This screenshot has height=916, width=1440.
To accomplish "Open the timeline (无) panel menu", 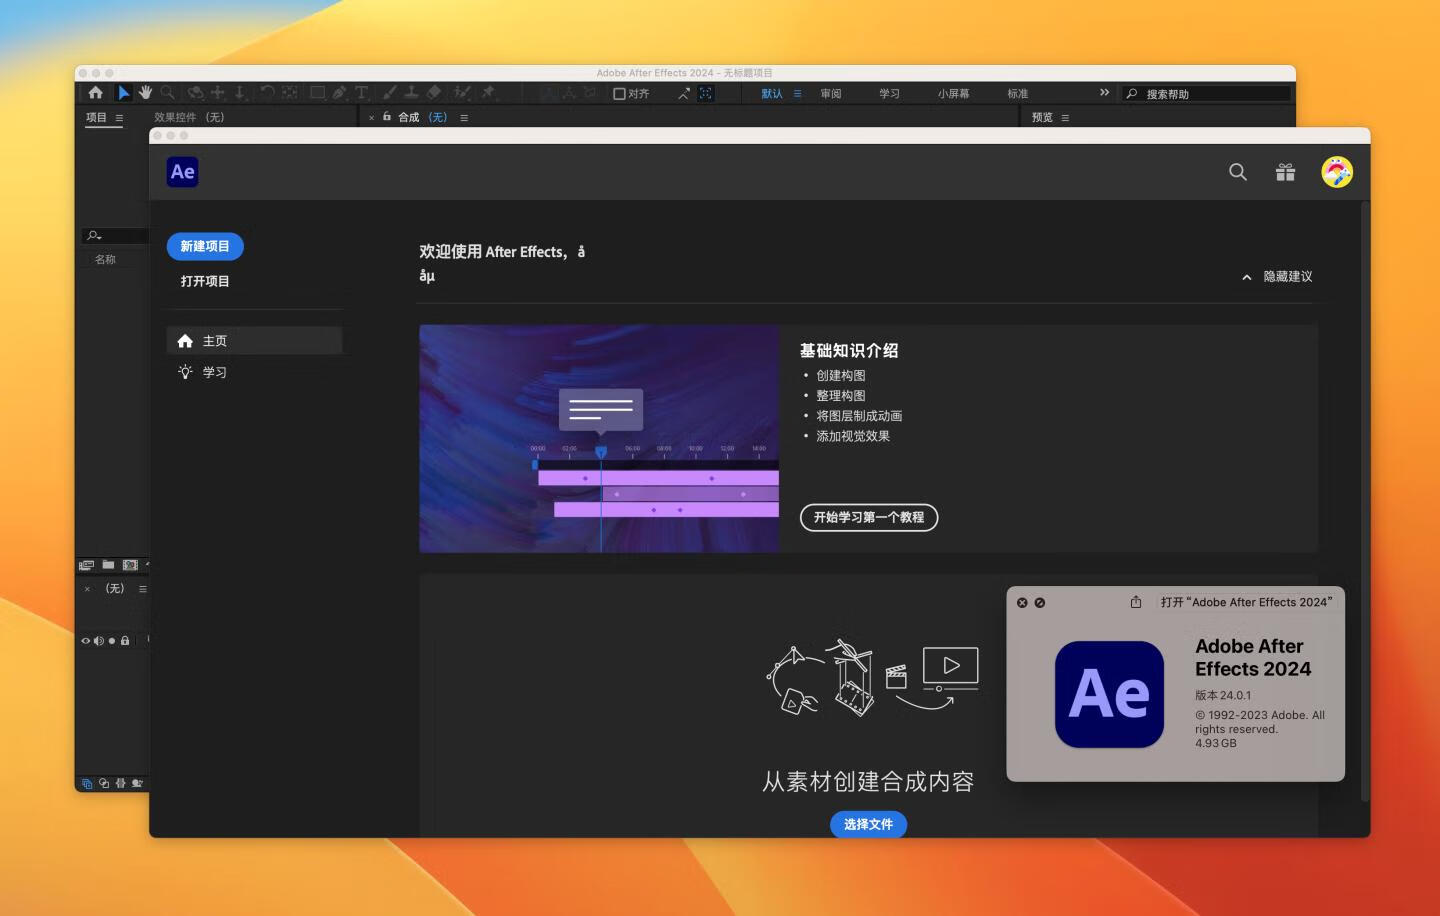I will (x=143, y=589).
